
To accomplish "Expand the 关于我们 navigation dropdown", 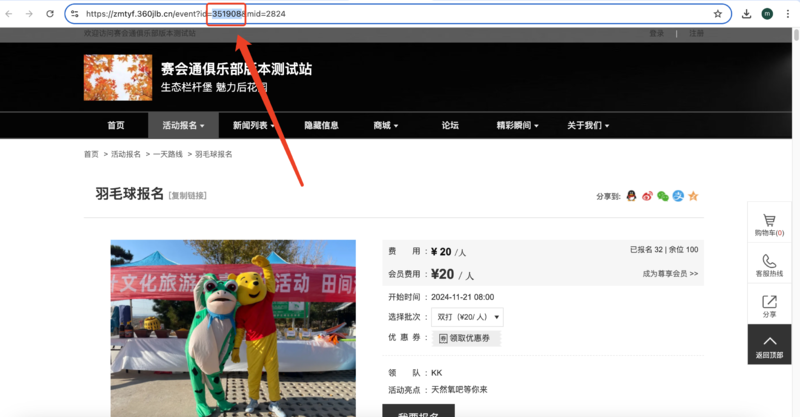I will pyautogui.click(x=588, y=126).
